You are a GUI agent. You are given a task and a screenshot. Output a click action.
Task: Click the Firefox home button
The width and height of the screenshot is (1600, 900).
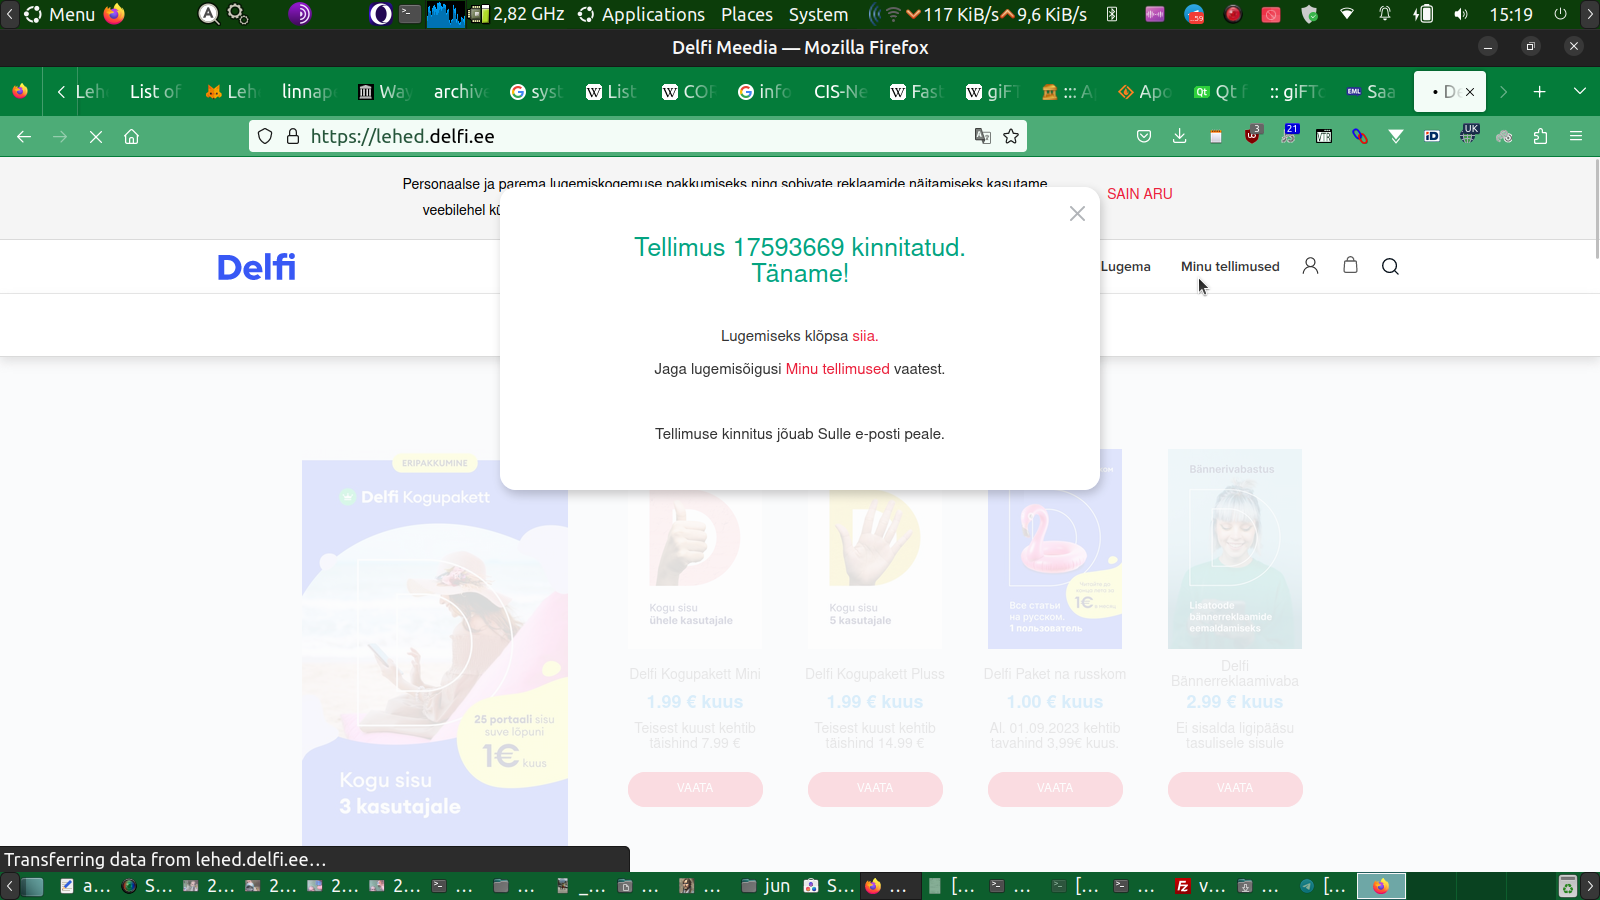pyautogui.click(x=131, y=136)
